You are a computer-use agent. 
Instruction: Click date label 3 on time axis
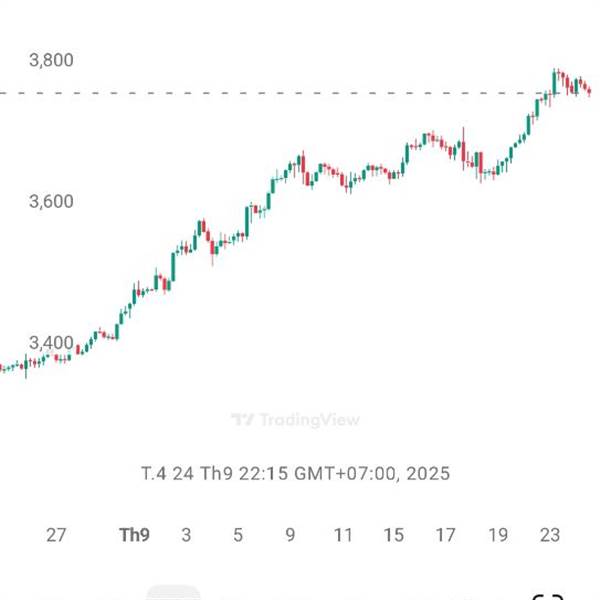coord(186,535)
